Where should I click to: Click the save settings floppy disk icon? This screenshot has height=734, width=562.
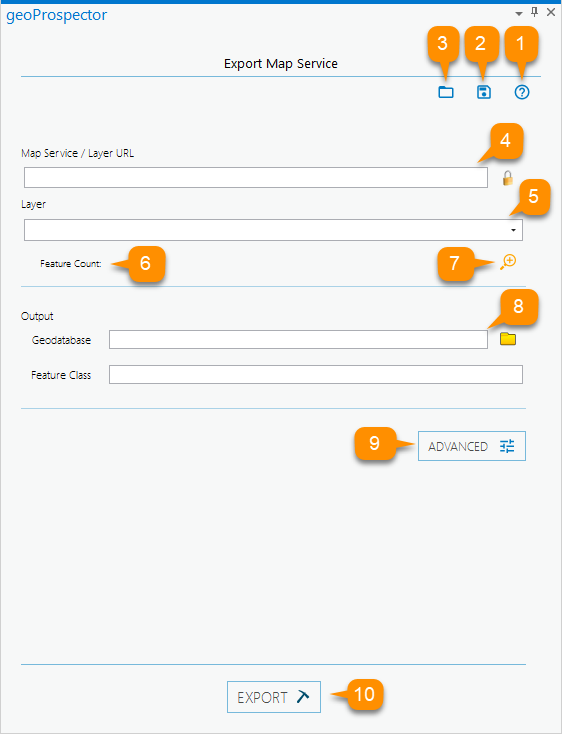pyautogui.click(x=483, y=92)
